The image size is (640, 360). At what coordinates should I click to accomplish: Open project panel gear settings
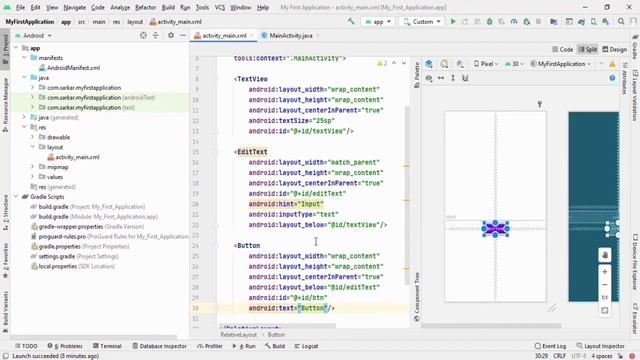[171, 36]
